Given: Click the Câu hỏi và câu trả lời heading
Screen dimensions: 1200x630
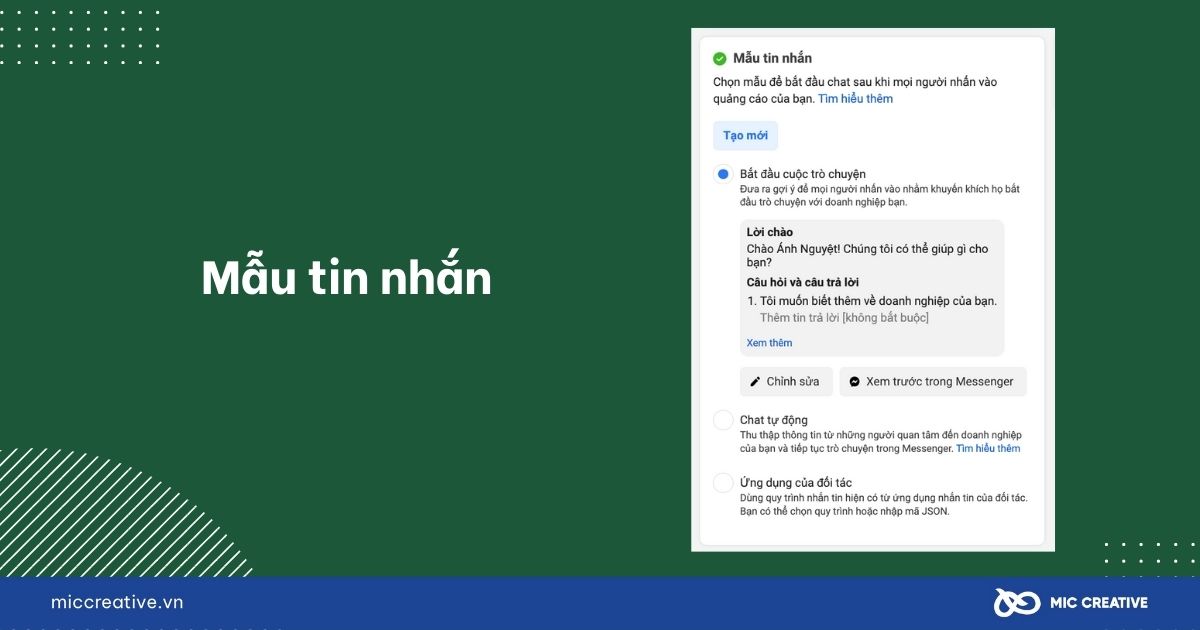Looking at the screenshot, I should 803,283.
